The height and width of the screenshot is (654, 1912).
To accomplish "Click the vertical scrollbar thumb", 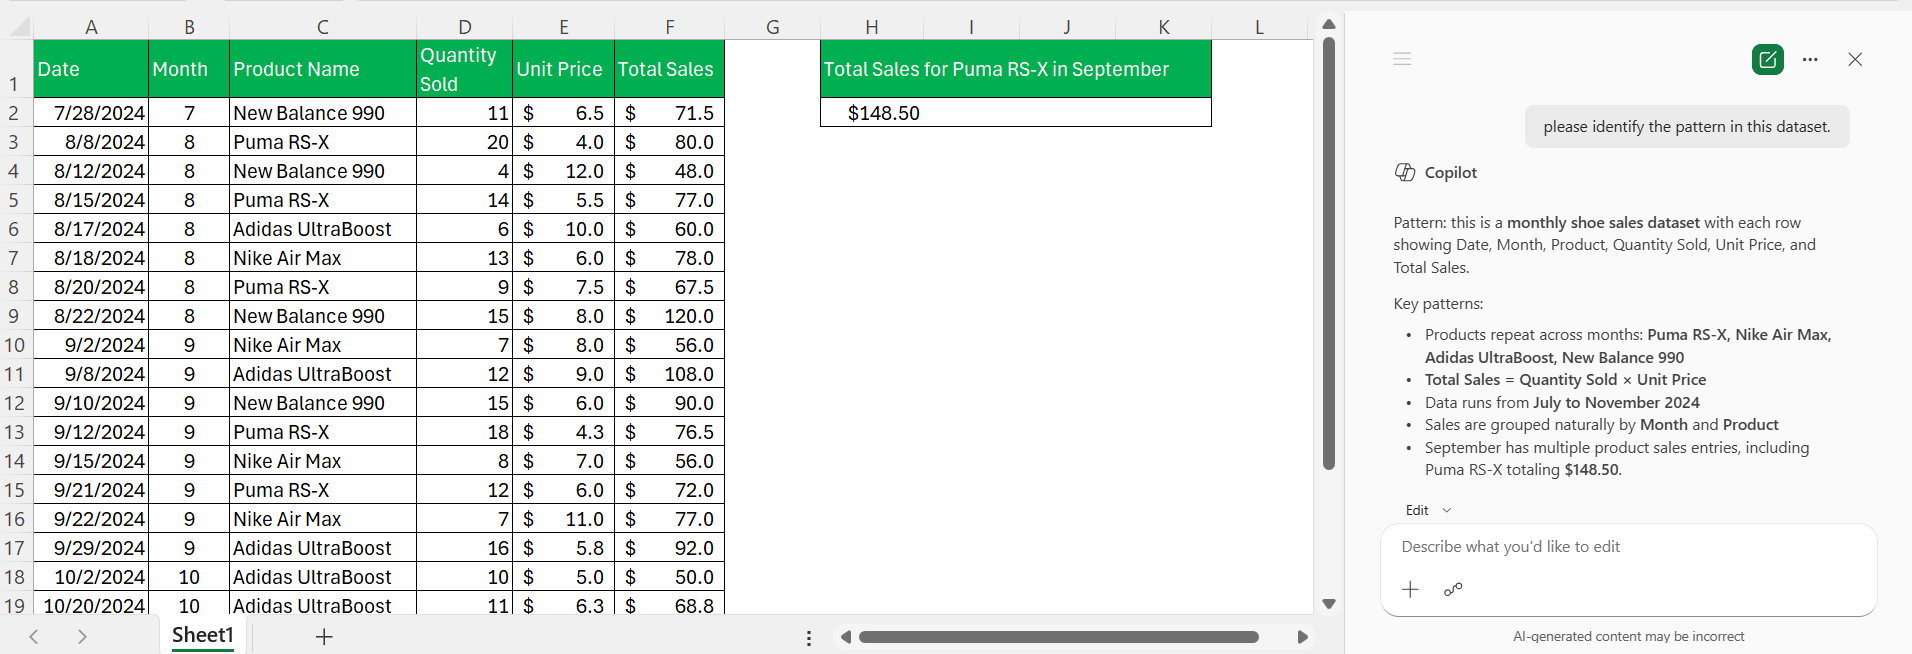I will (1329, 254).
